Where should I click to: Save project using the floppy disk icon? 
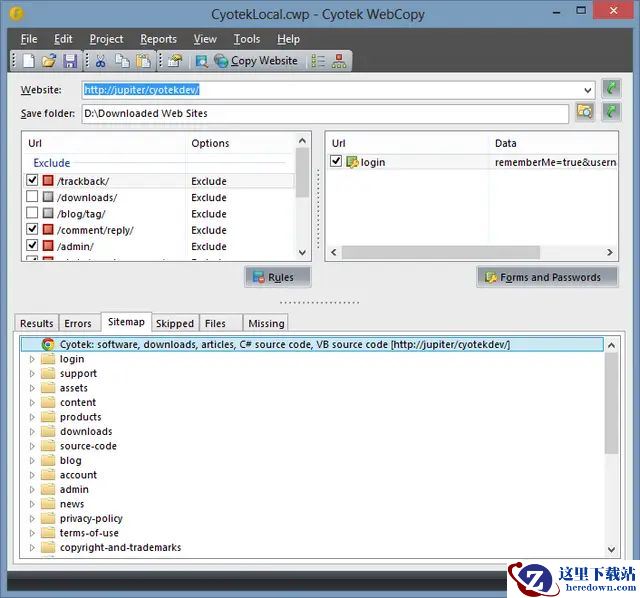(70, 61)
